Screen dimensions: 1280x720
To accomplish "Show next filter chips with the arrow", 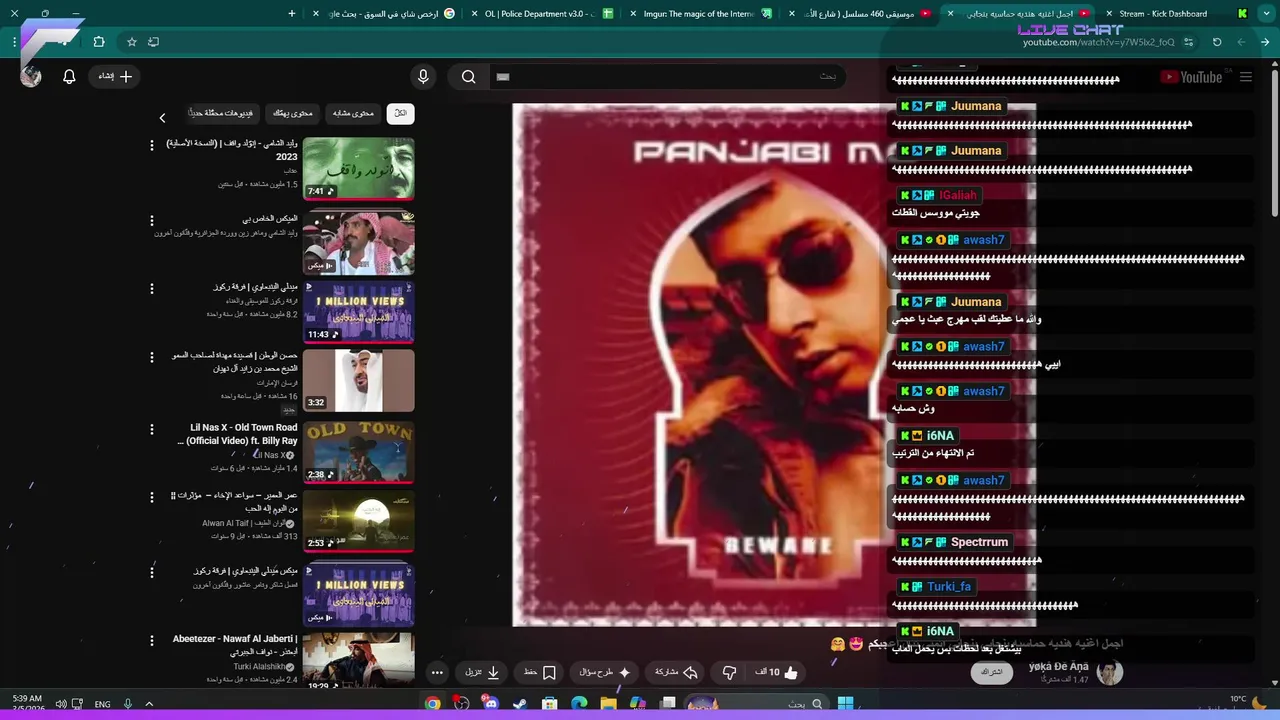I will click(x=162, y=118).
